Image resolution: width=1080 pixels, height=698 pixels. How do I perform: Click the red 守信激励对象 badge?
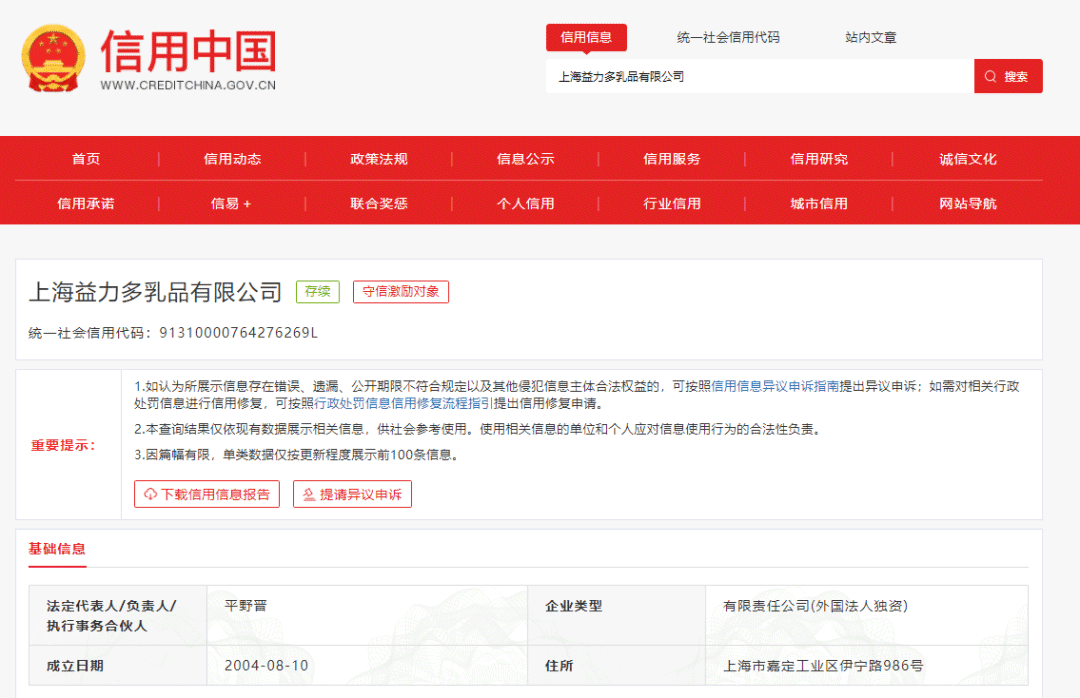coord(400,292)
